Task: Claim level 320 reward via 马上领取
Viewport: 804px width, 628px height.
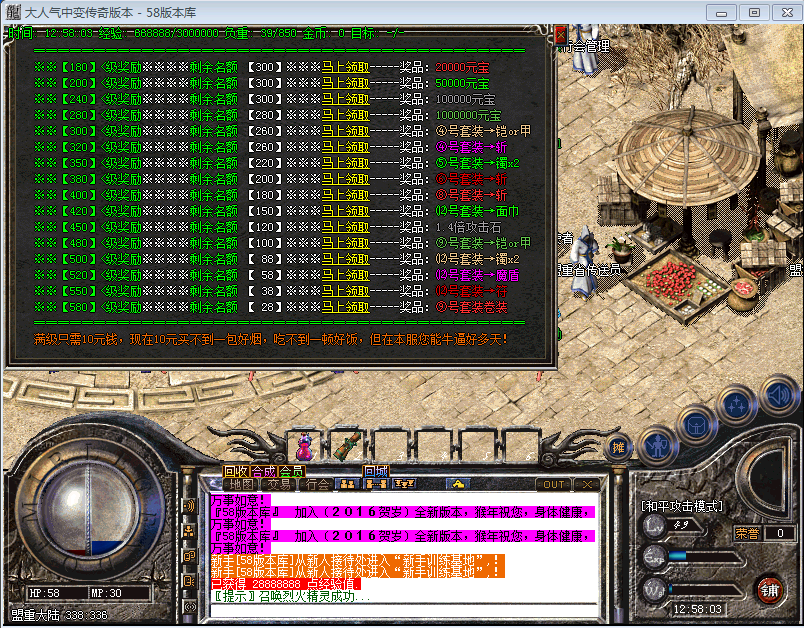Action: (x=346, y=147)
